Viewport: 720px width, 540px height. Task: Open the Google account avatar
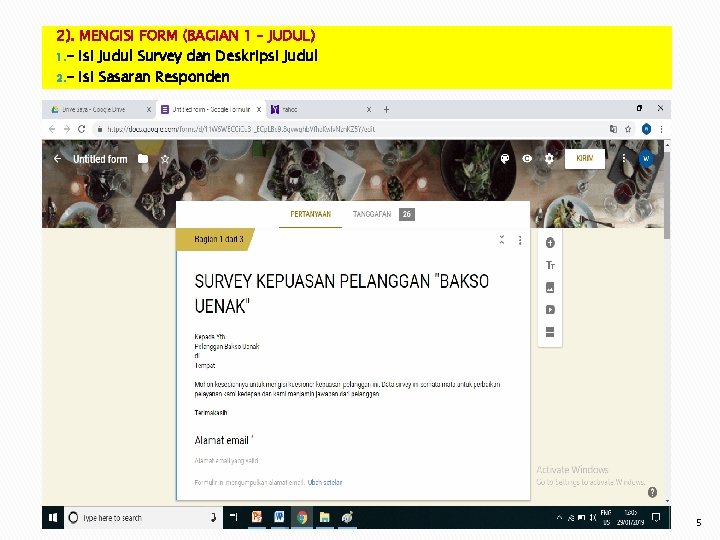tap(646, 159)
